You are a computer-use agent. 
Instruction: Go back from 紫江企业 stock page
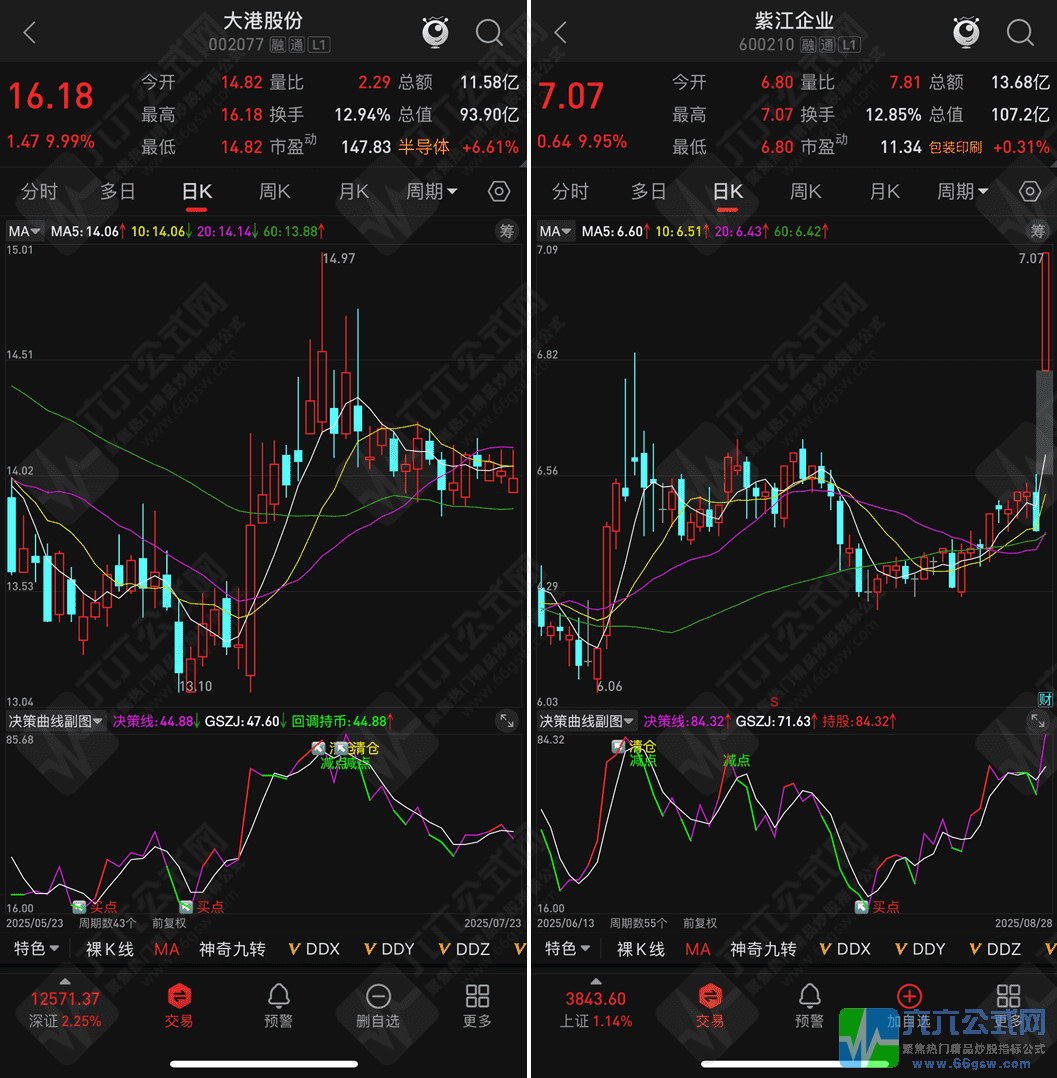[x=560, y=32]
